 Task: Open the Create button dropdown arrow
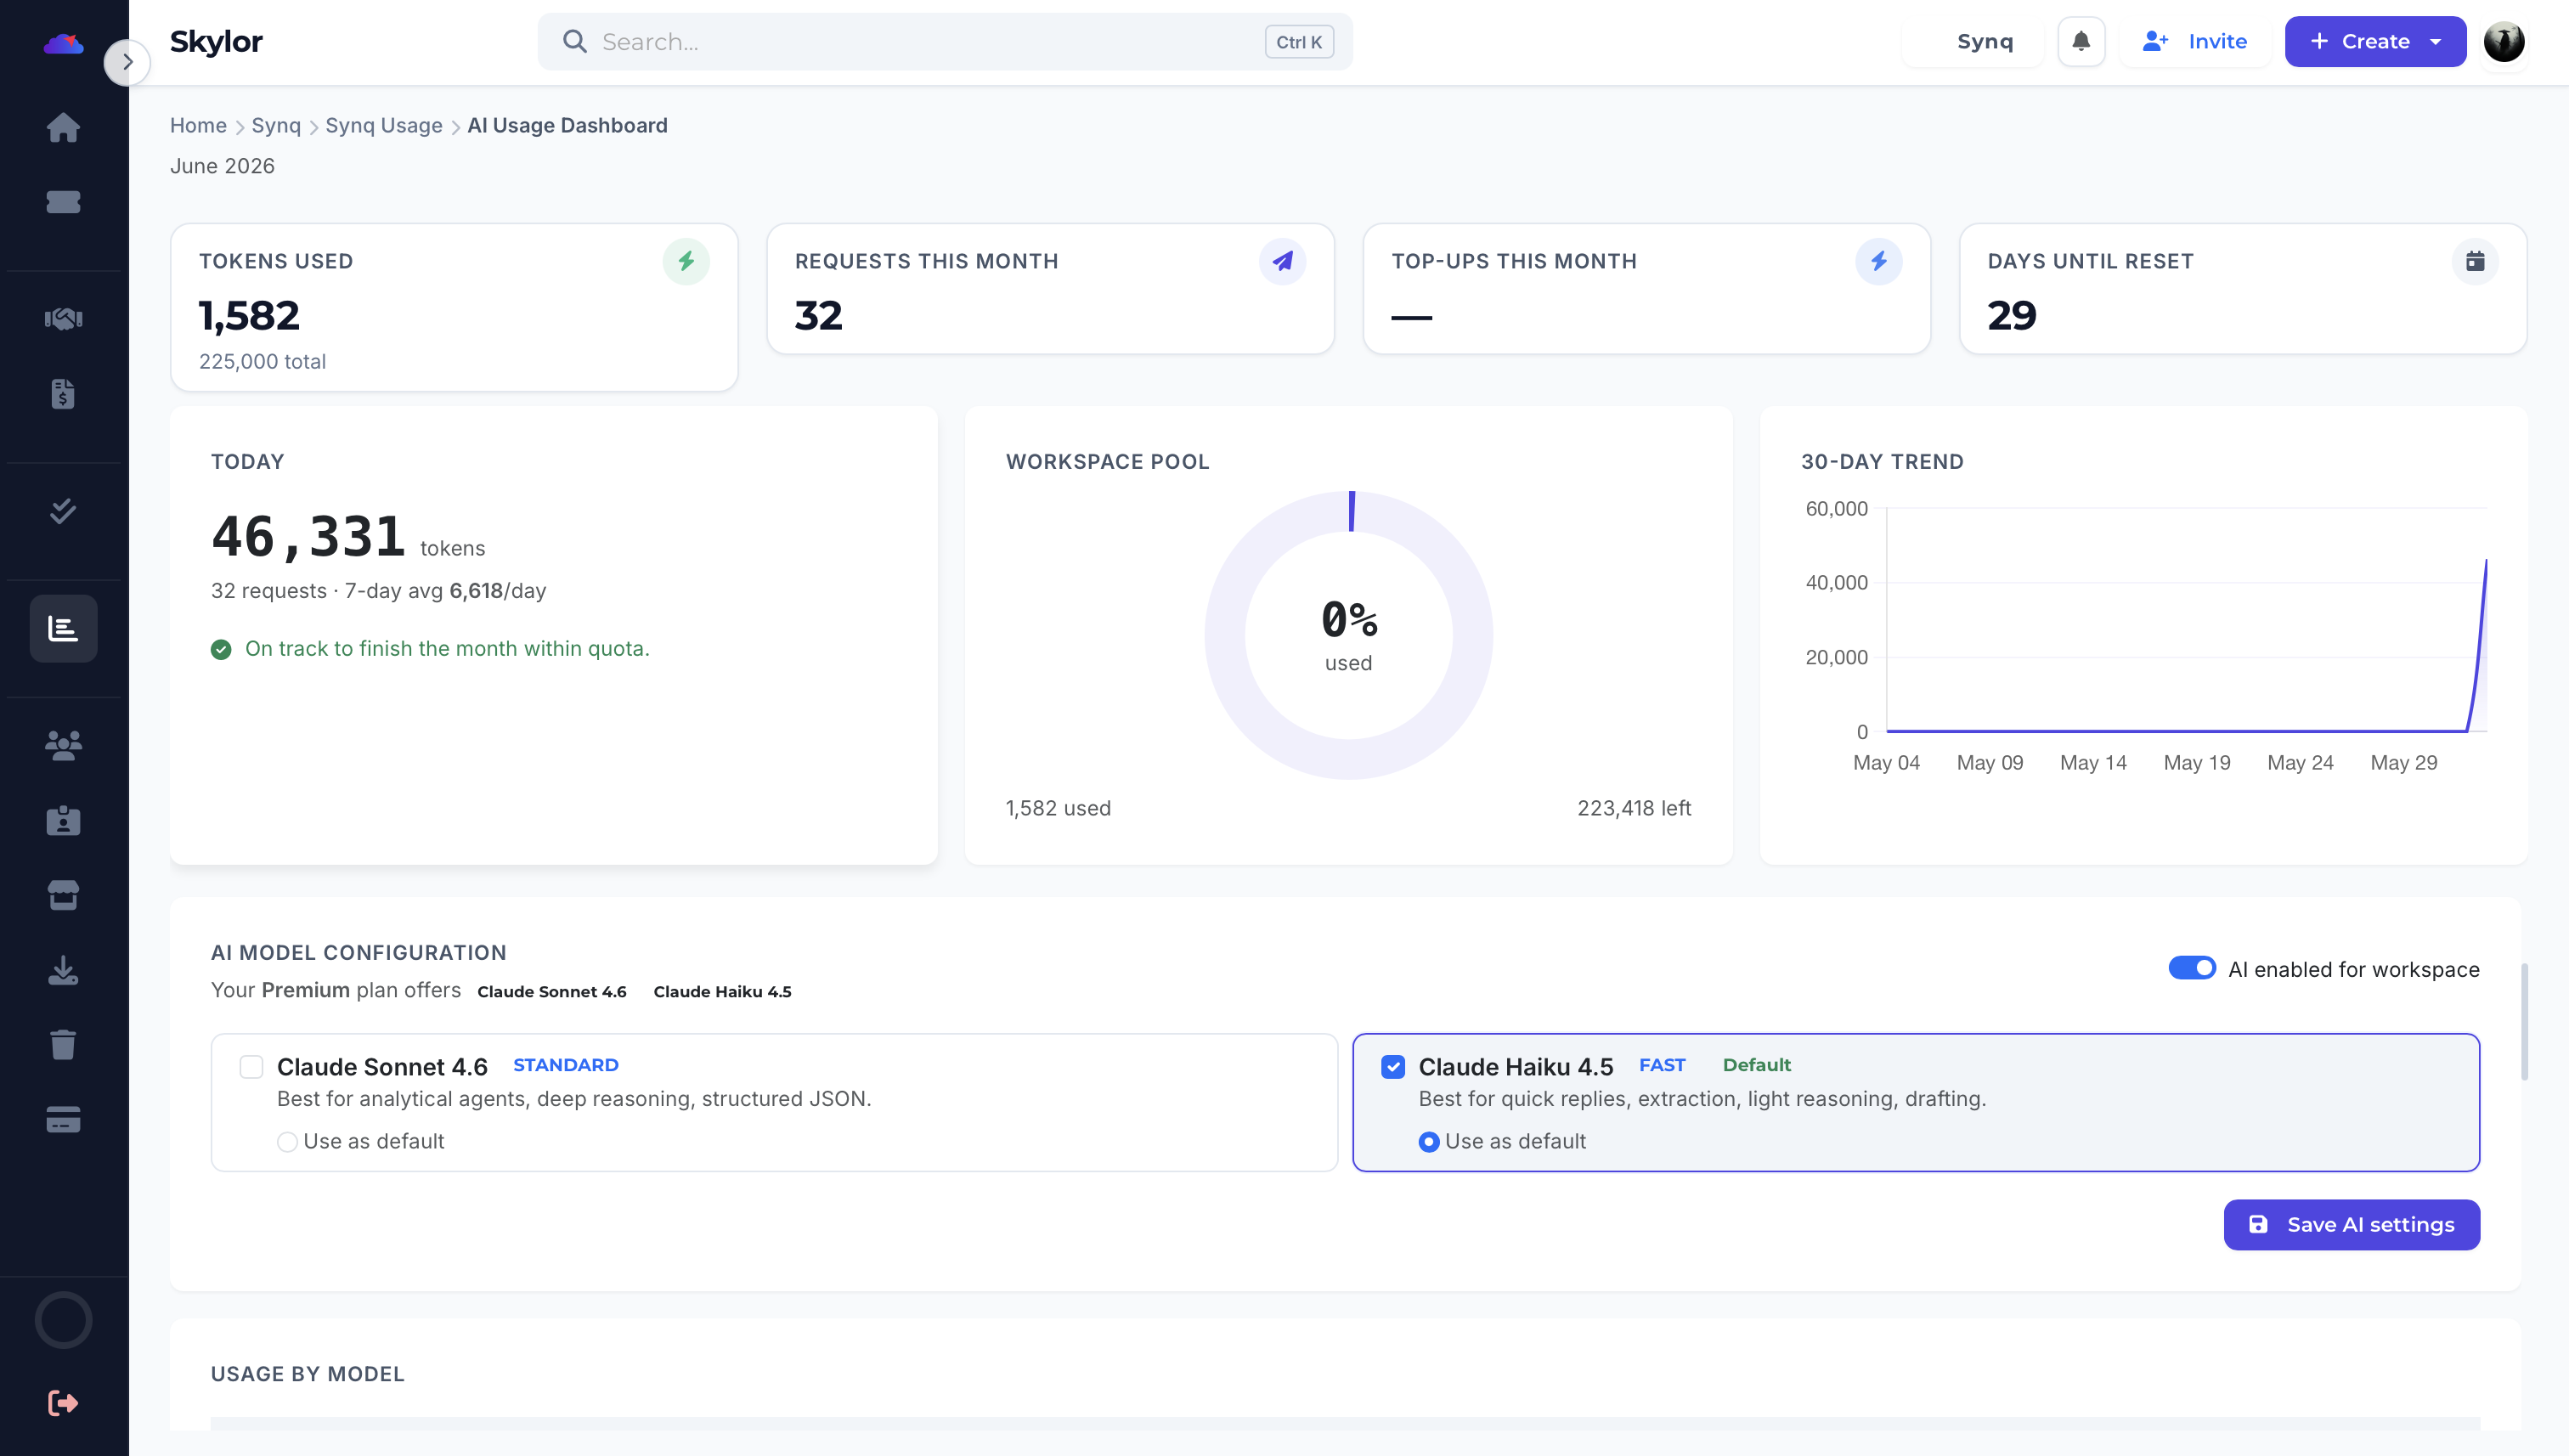click(2436, 41)
